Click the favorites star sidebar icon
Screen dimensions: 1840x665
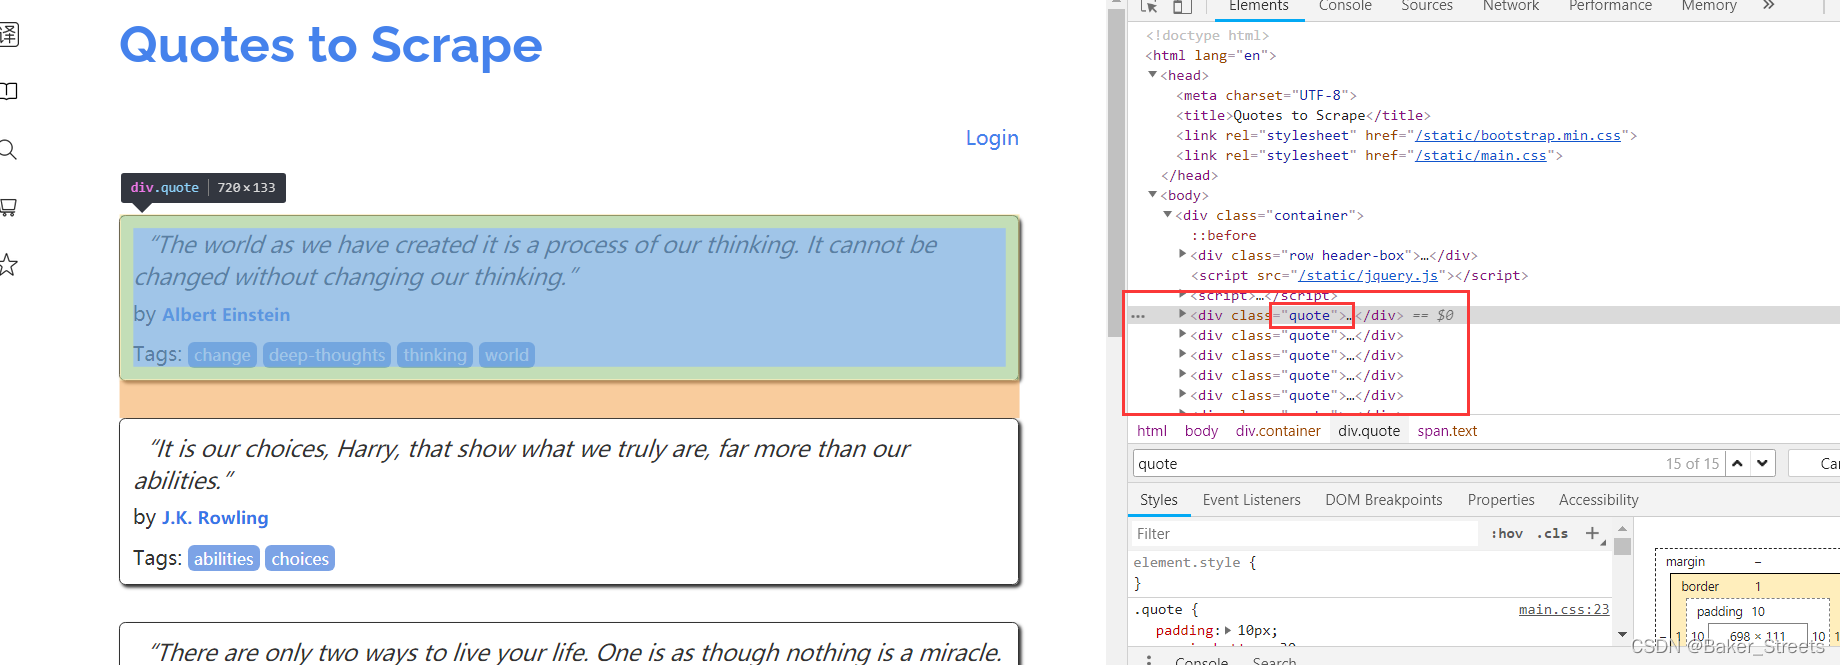click(8, 265)
